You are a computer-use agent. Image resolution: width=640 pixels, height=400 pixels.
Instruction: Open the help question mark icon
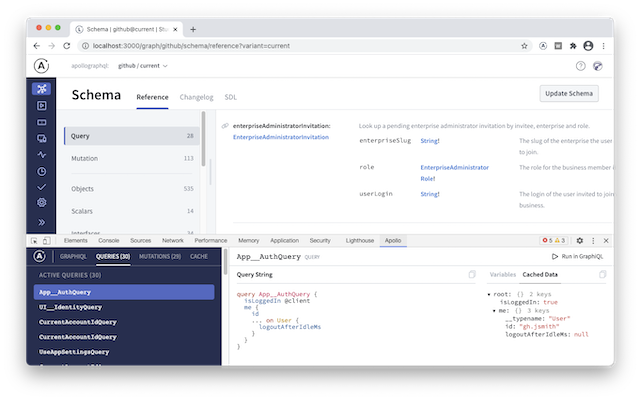(x=580, y=66)
